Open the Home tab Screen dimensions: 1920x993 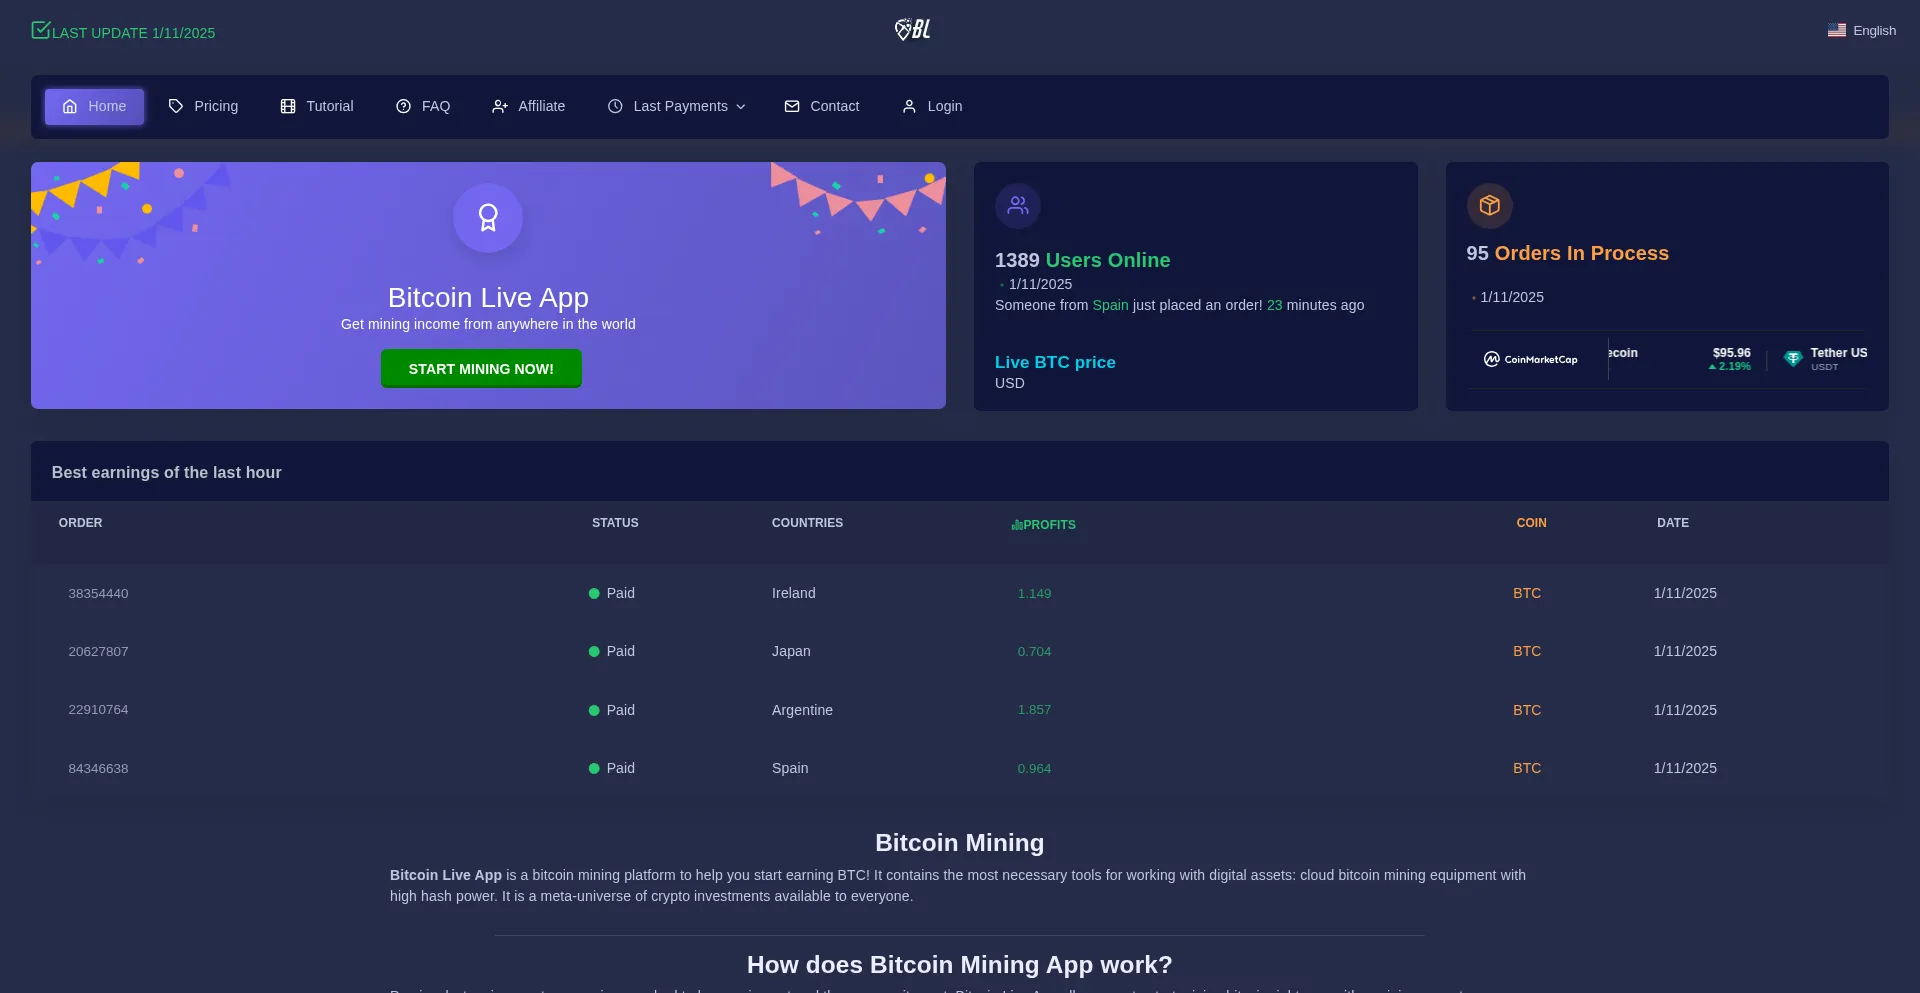pos(94,106)
